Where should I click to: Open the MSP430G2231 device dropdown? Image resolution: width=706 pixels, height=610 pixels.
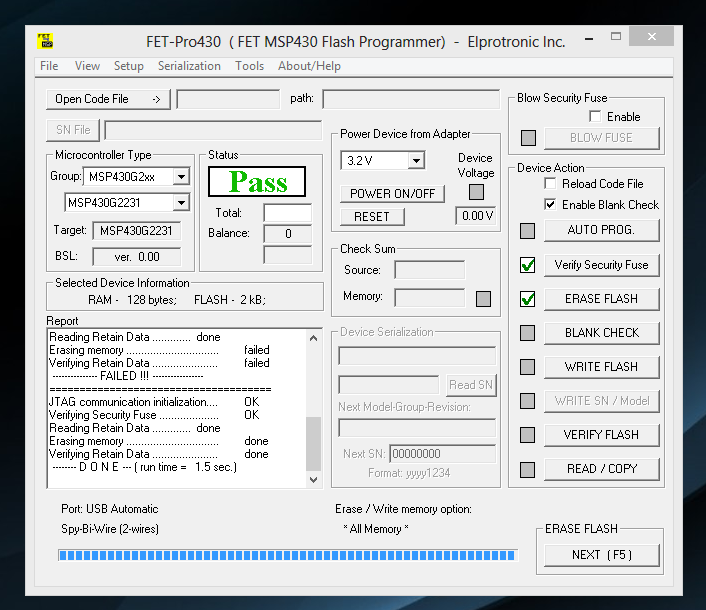(x=181, y=203)
